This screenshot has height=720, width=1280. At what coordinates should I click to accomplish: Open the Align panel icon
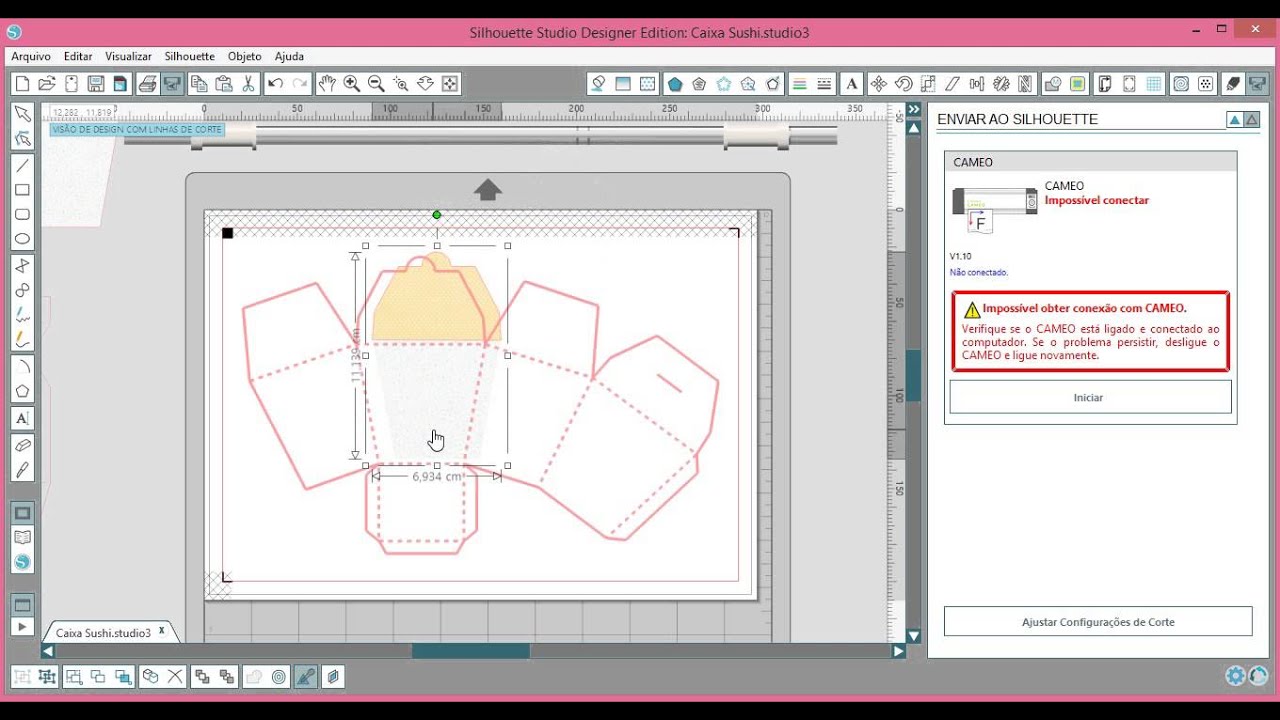[977, 84]
